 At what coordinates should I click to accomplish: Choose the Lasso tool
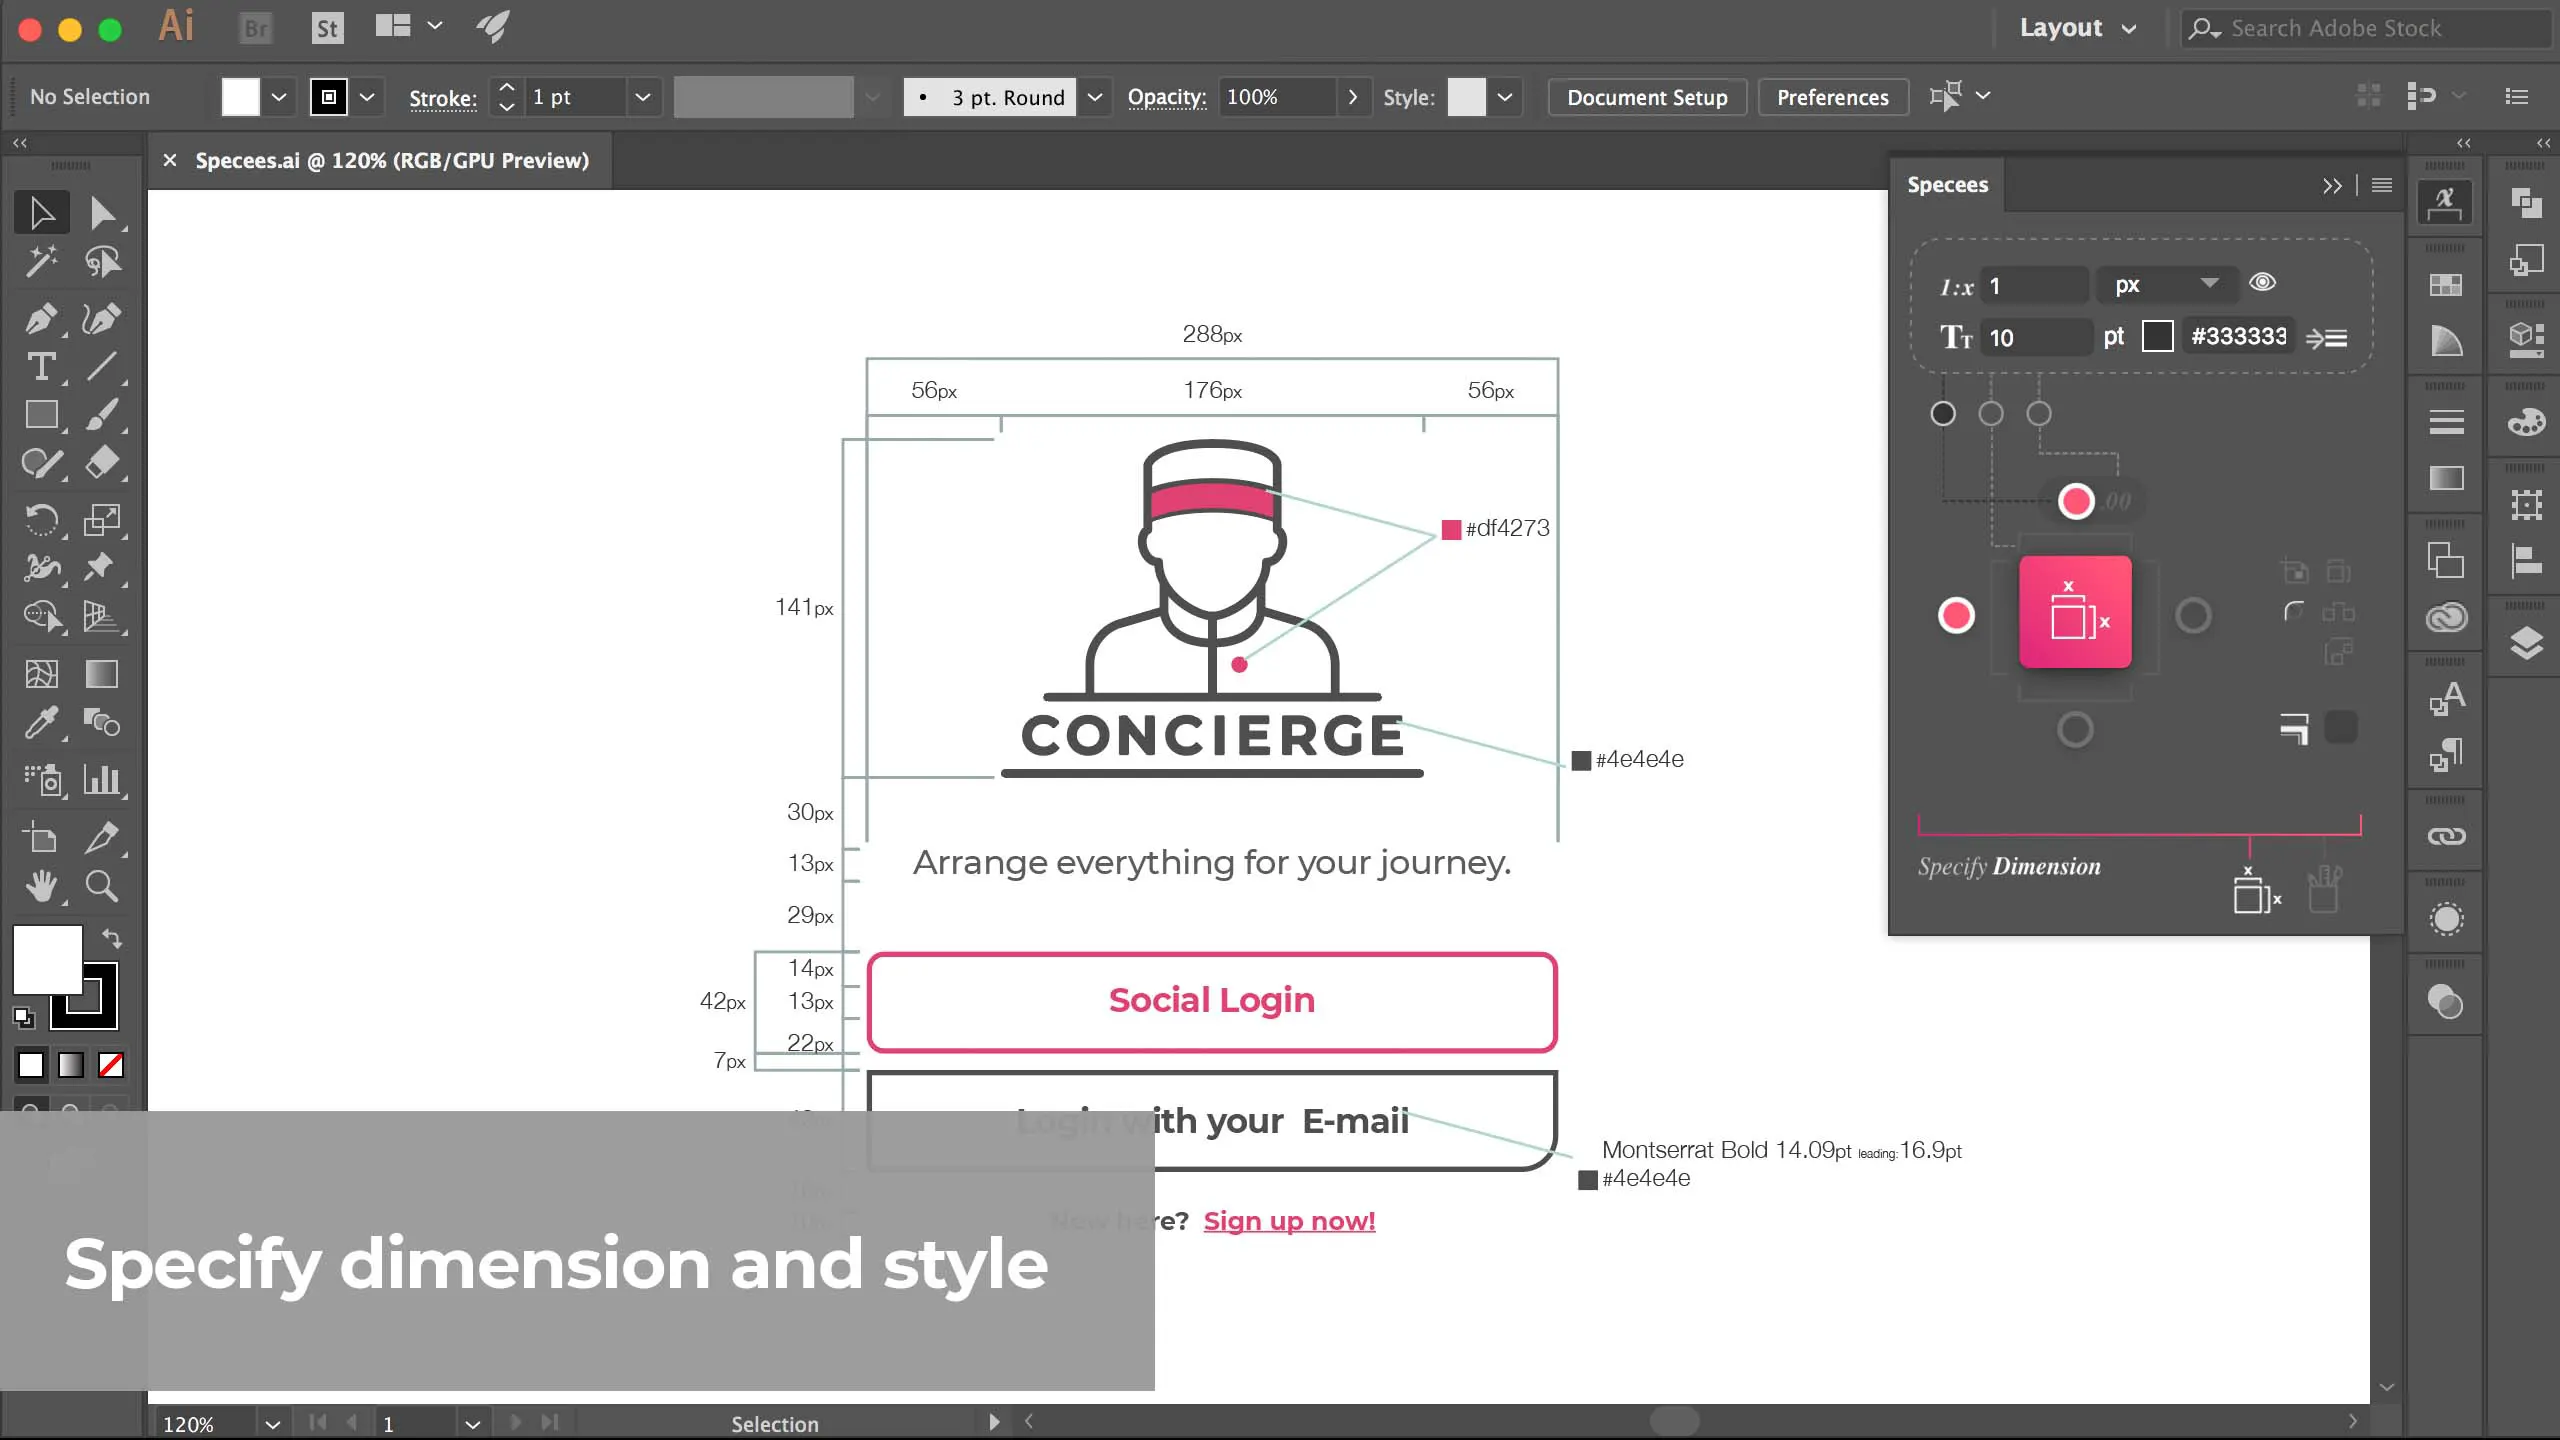(102, 262)
